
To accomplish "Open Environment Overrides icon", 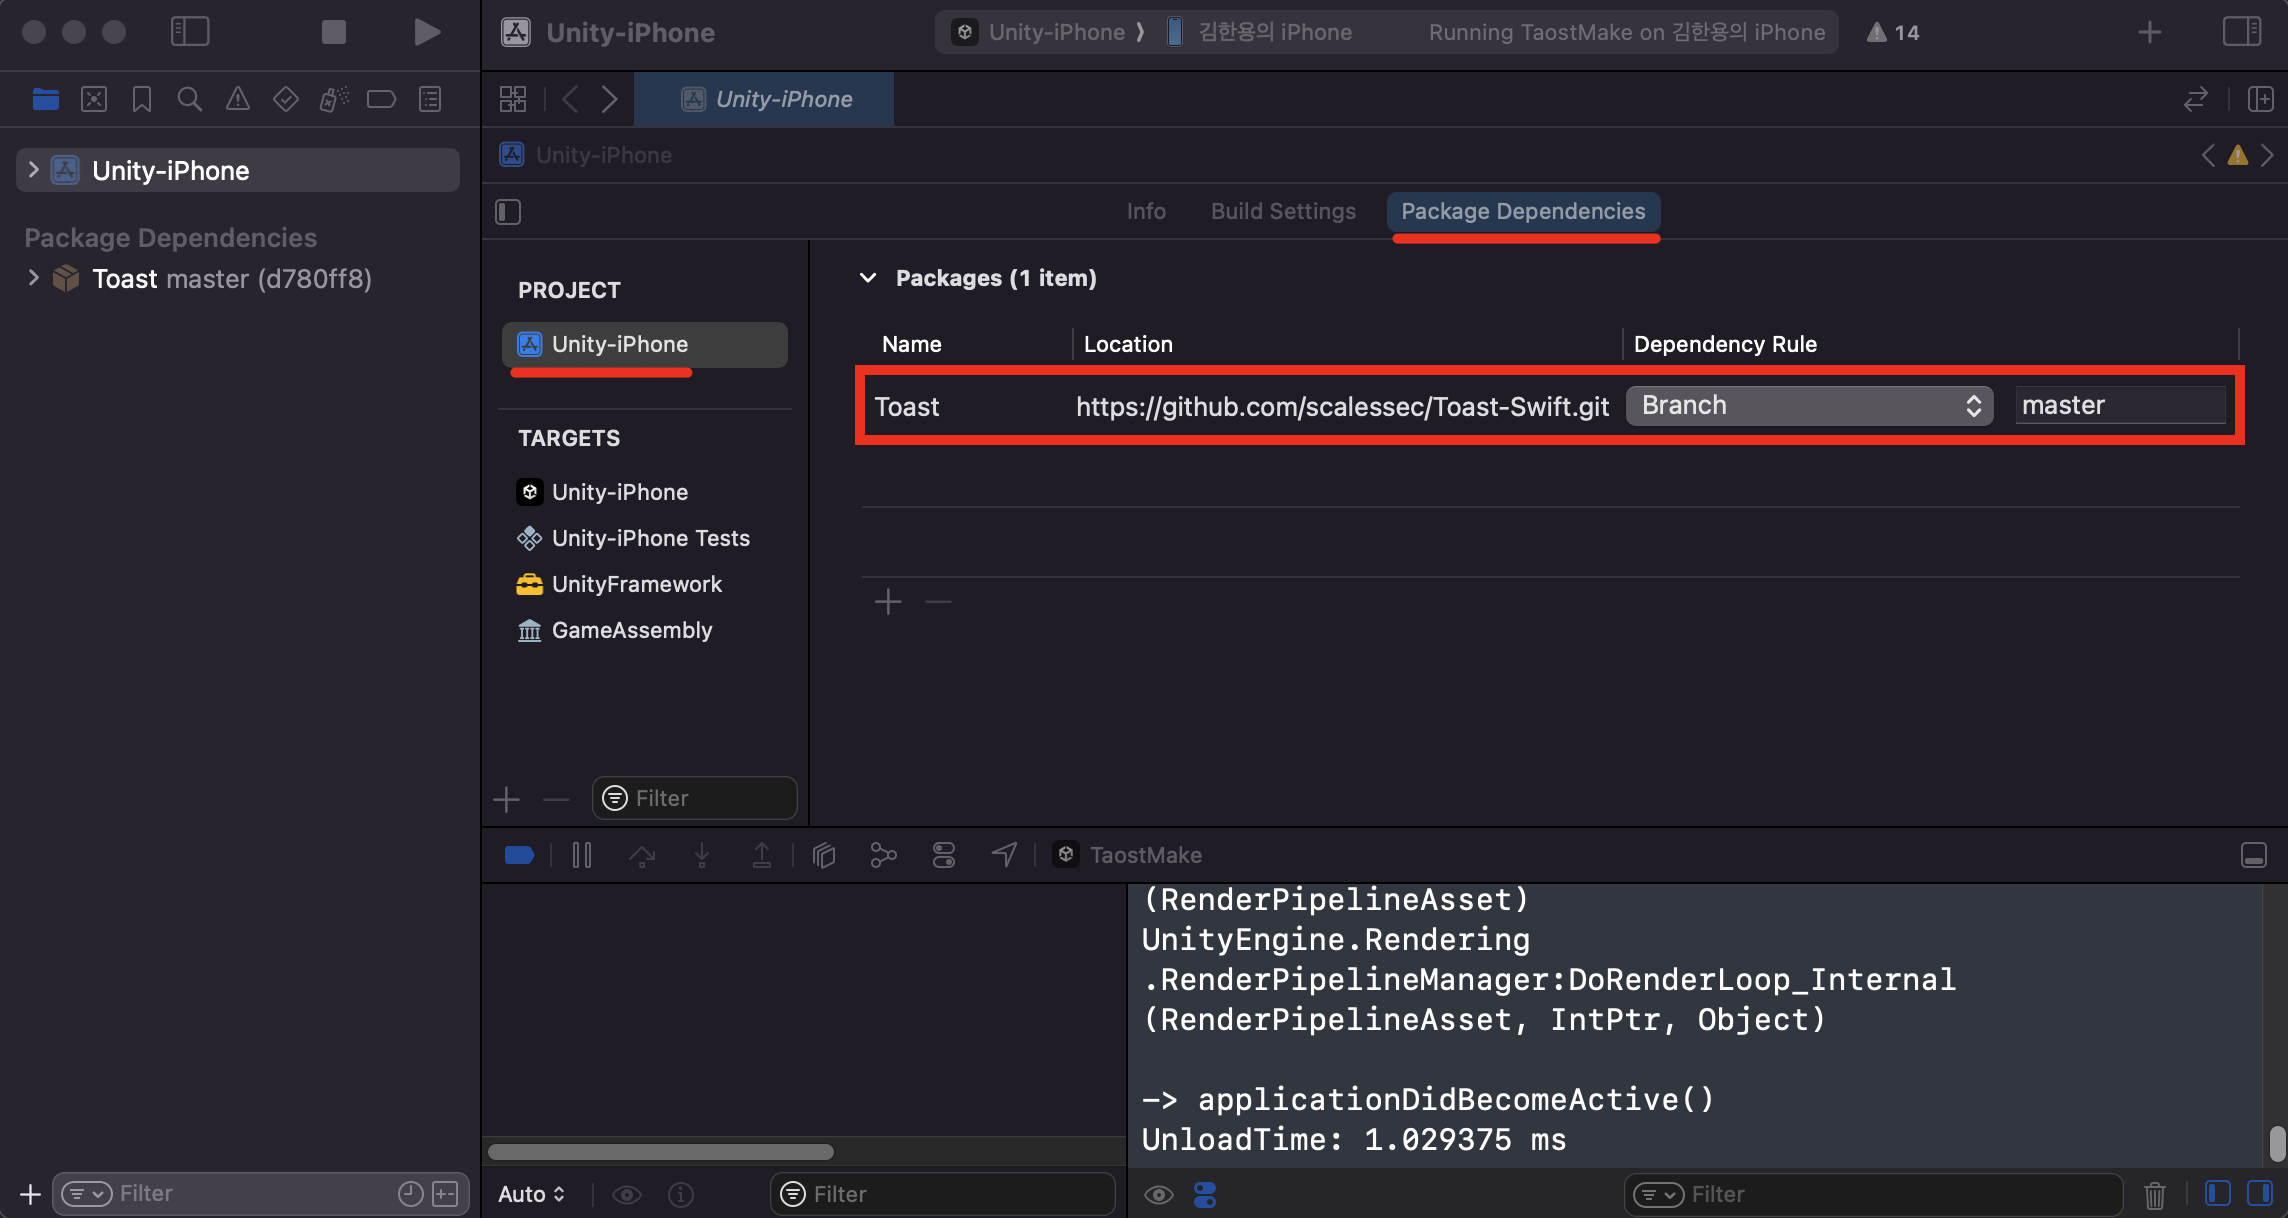I will coord(944,855).
